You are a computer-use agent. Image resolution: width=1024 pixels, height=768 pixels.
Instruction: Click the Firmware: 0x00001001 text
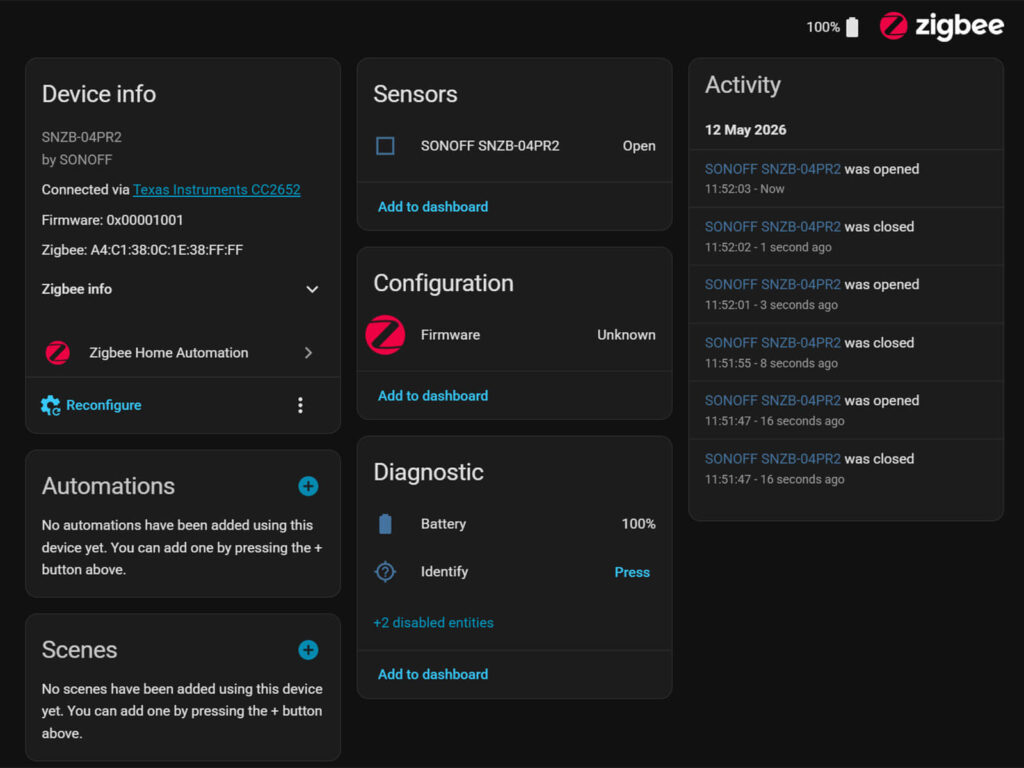112,220
